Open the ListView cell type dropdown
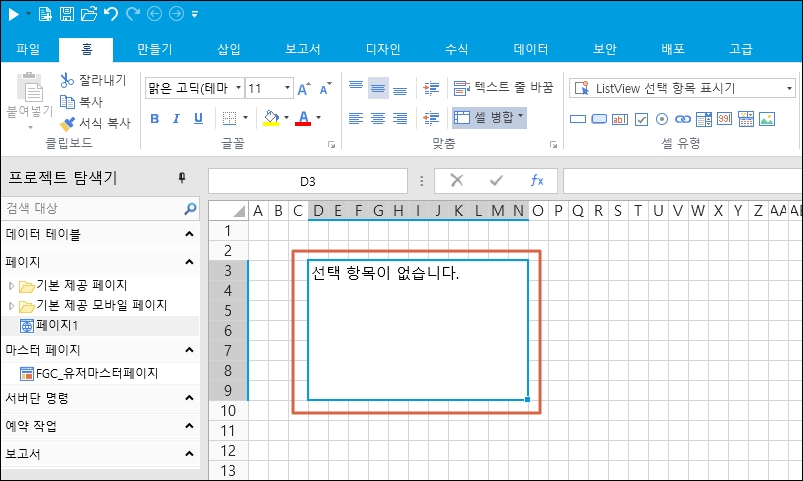 pos(788,88)
